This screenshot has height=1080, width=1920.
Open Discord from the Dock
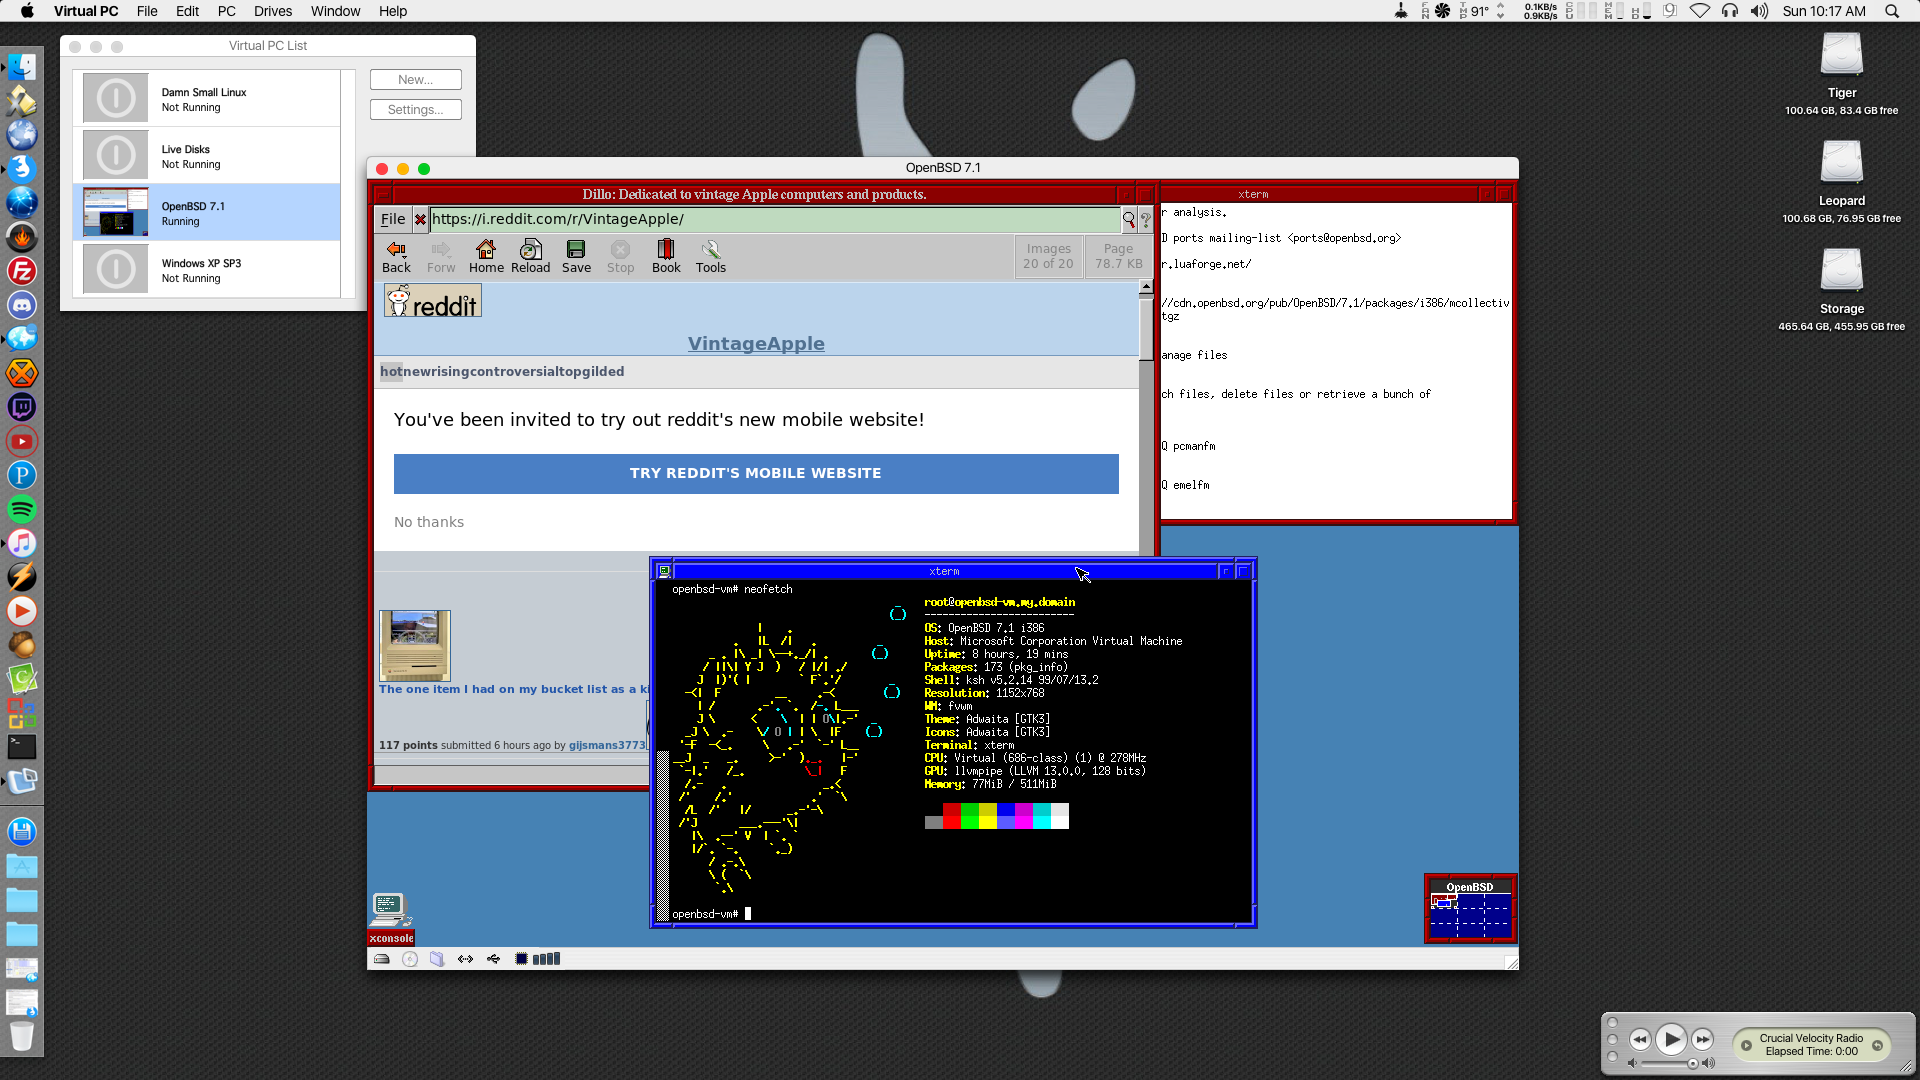tap(21, 305)
